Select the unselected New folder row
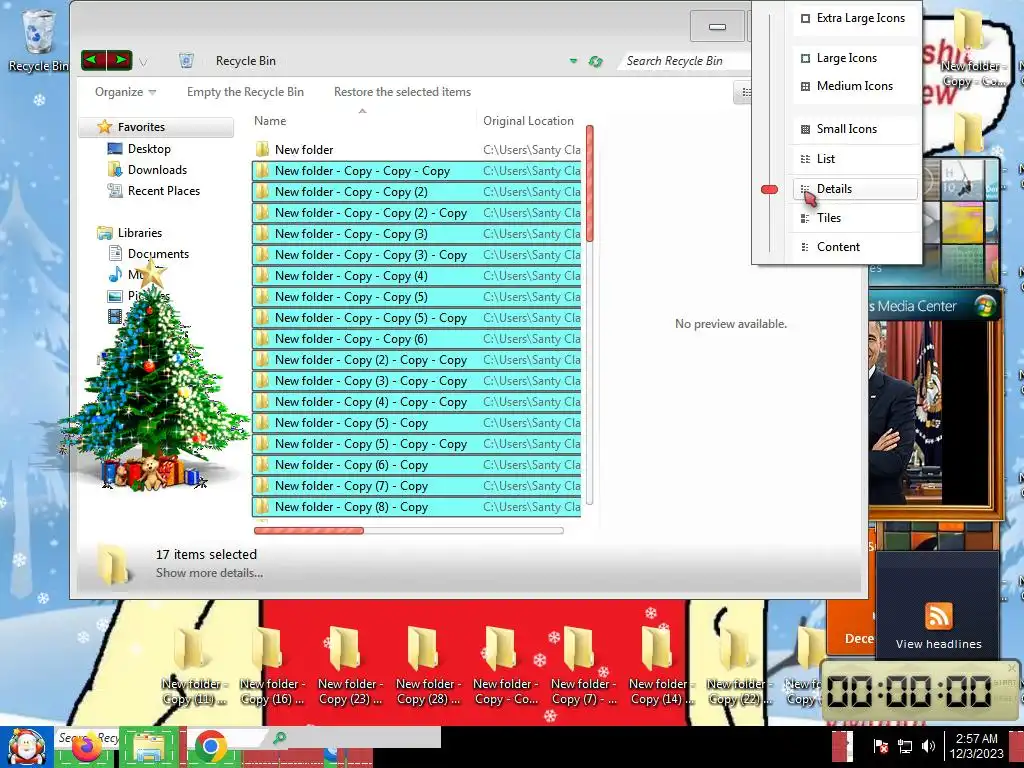Screen dimensions: 1024x768 click(416, 150)
